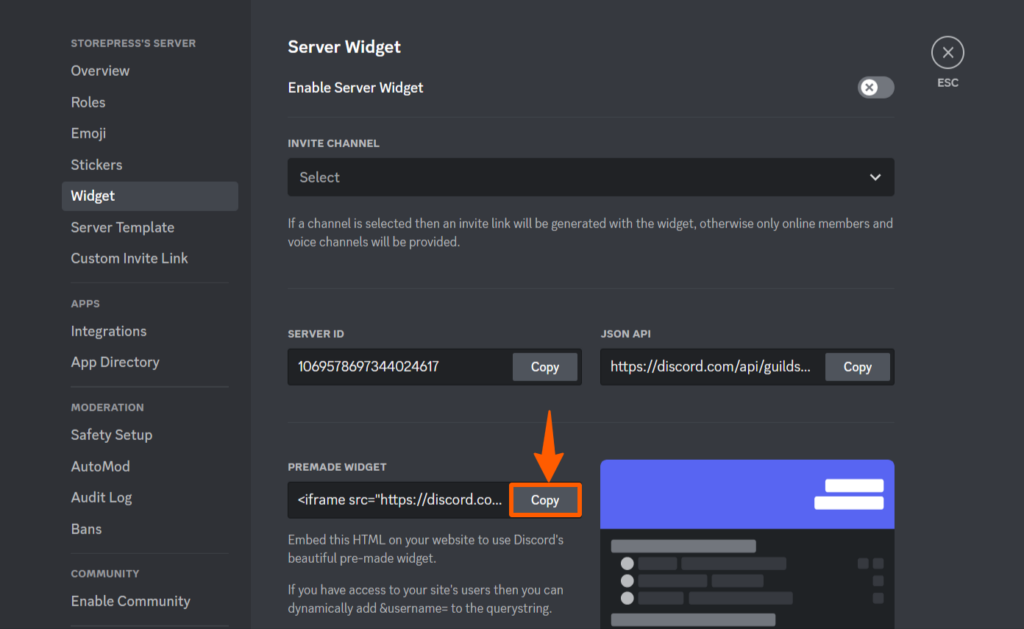Open AutoMod settings
Image resolution: width=1024 pixels, height=629 pixels.
[x=101, y=466]
